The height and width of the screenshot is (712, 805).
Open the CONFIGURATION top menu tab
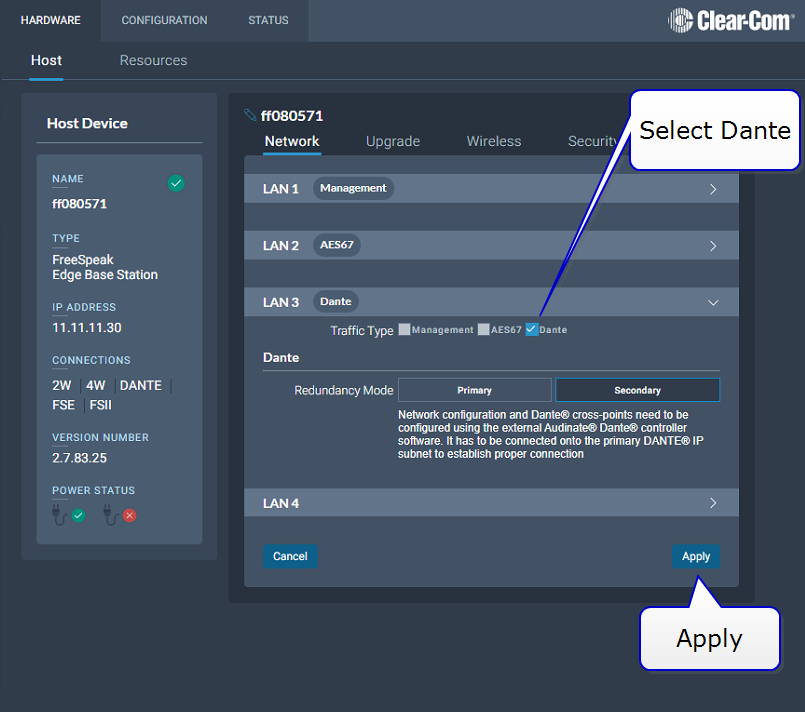(164, 20)
